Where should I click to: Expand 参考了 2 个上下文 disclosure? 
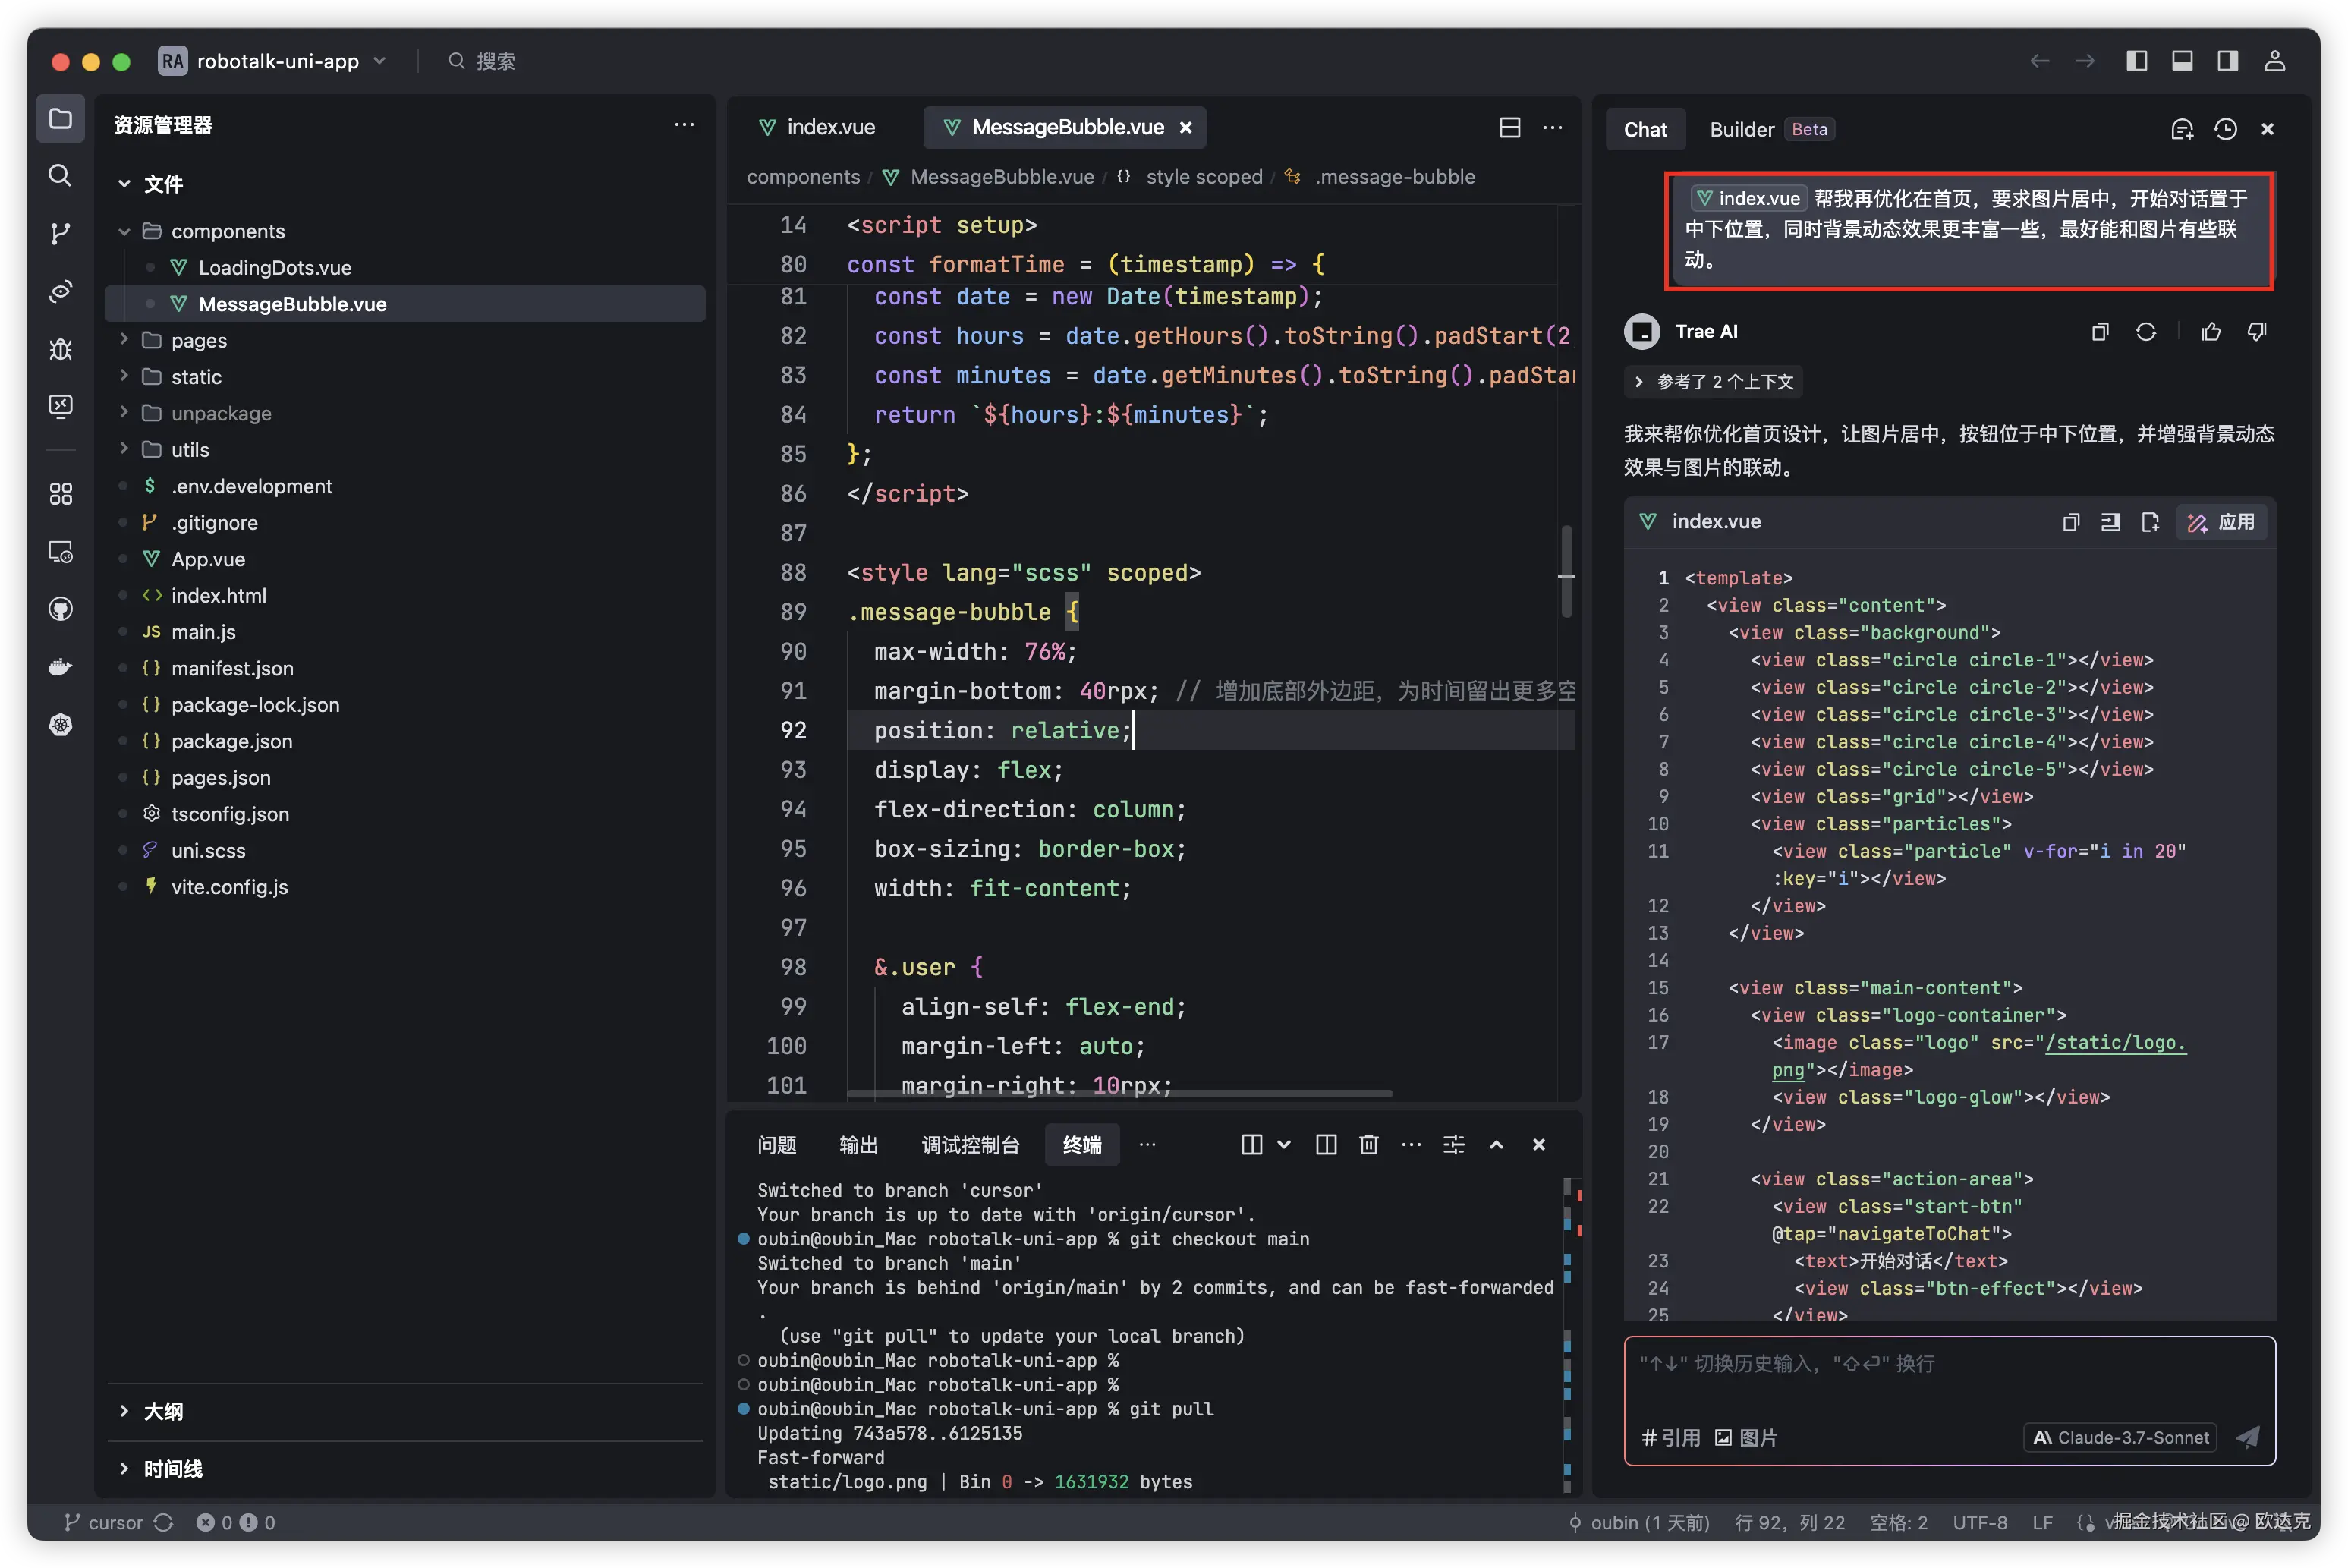(1715, 382)
